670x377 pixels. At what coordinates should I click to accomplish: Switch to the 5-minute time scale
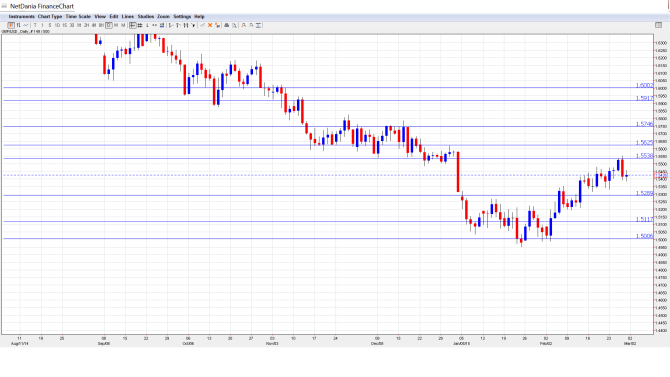click(x=50, y=25)
